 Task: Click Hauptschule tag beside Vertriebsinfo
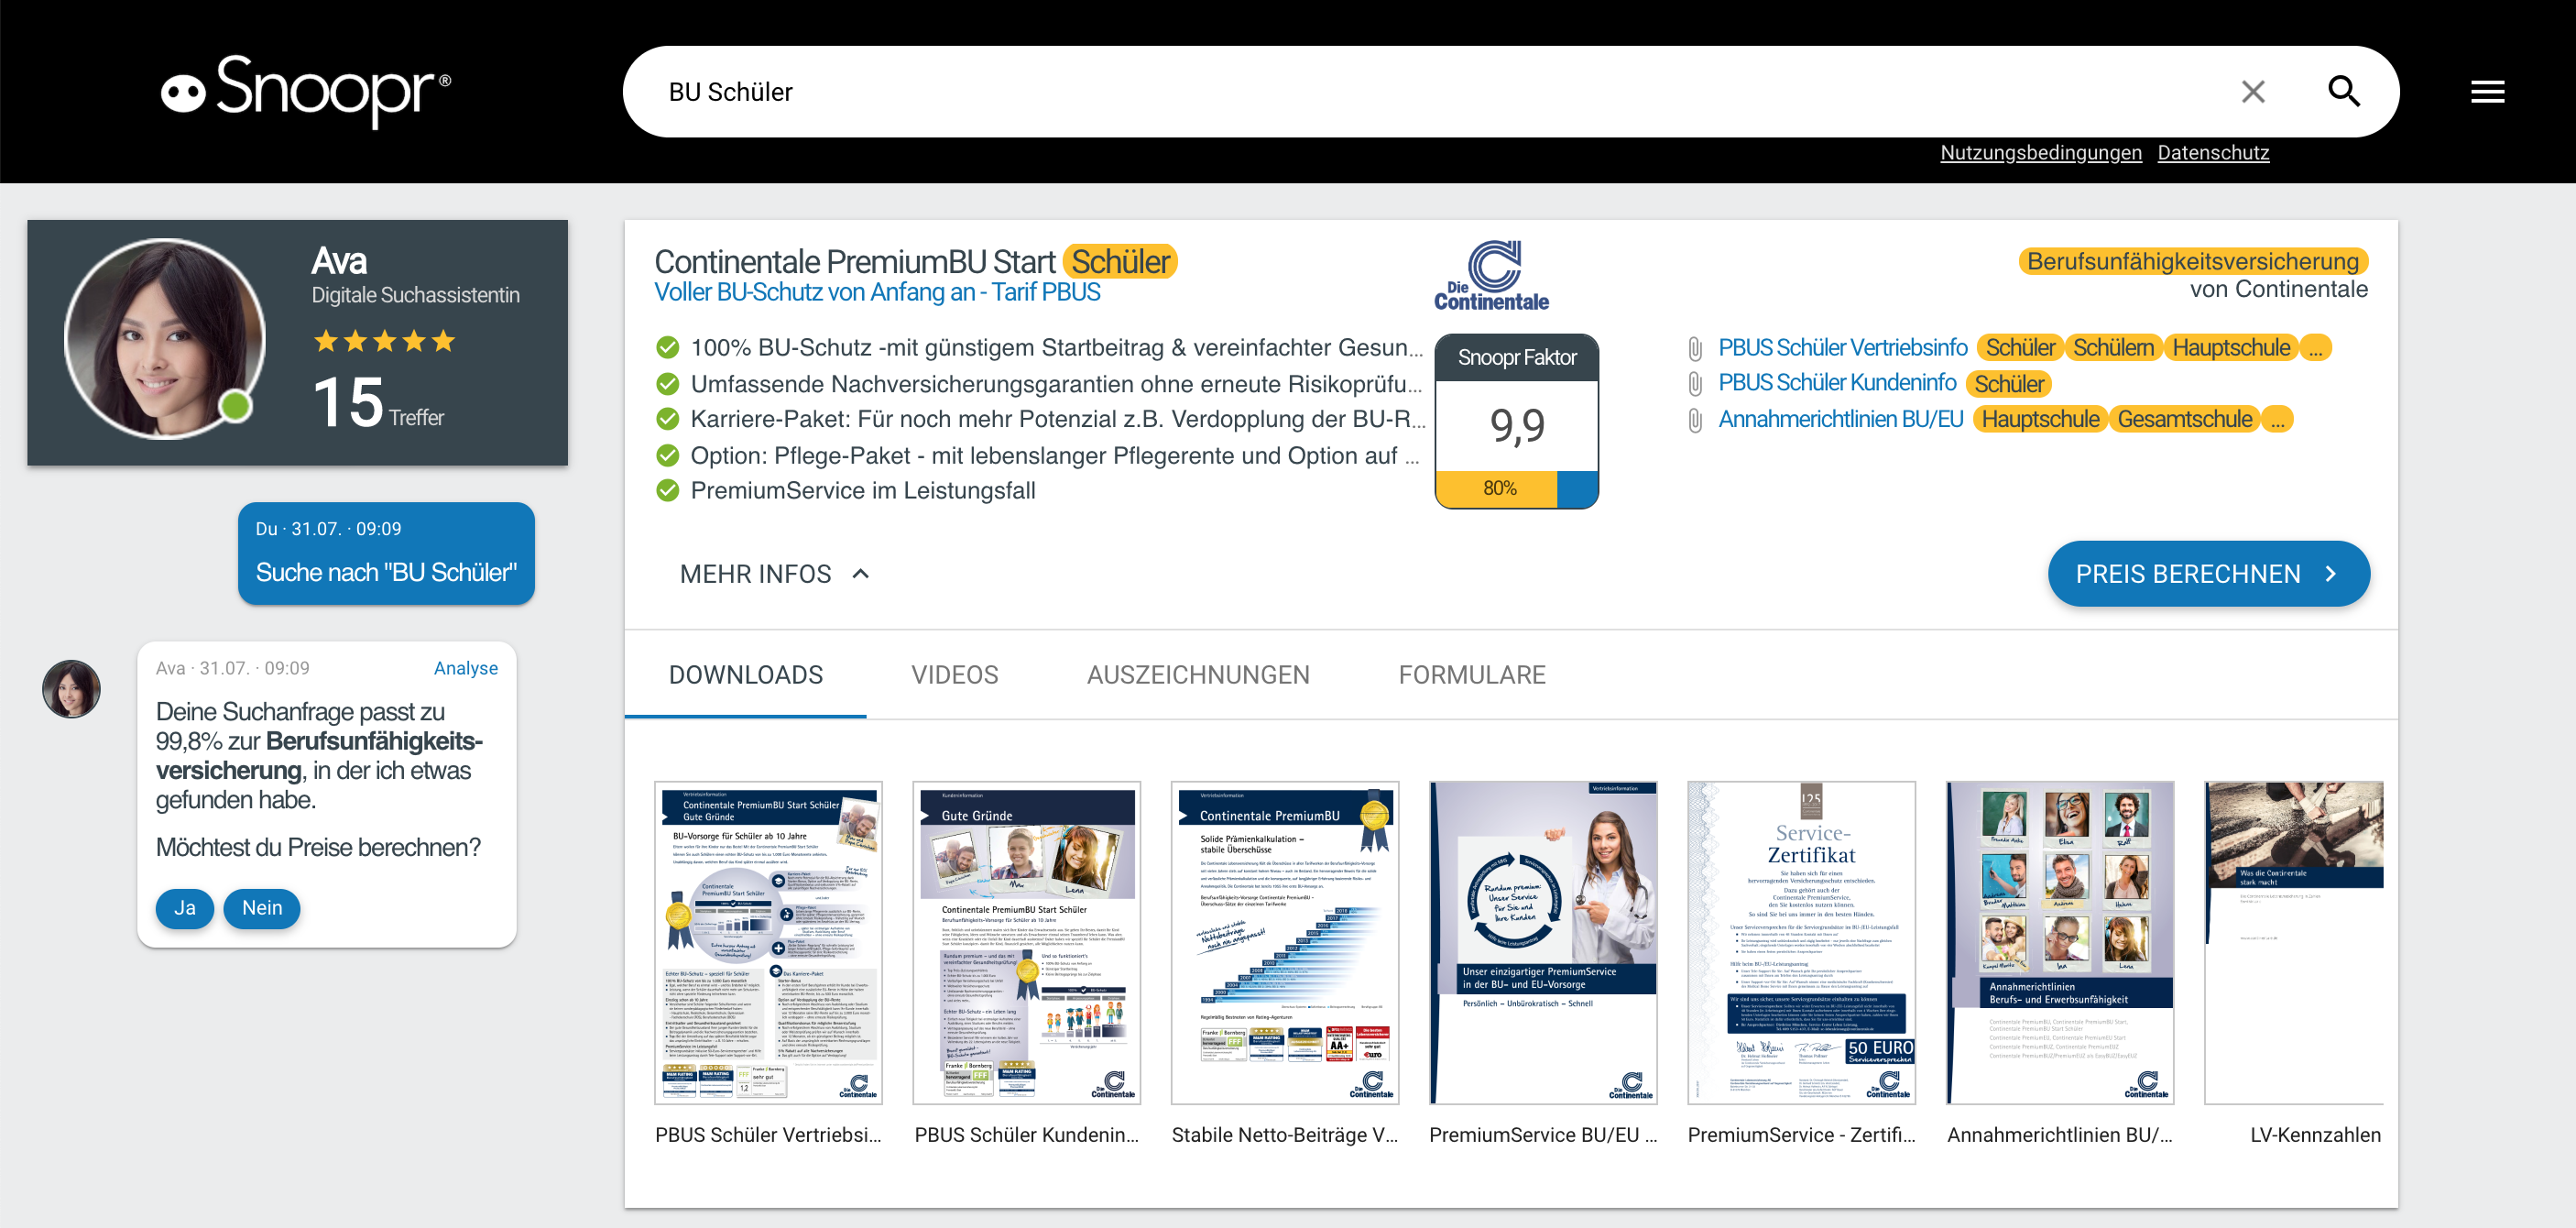click(x=2231, y=347)
